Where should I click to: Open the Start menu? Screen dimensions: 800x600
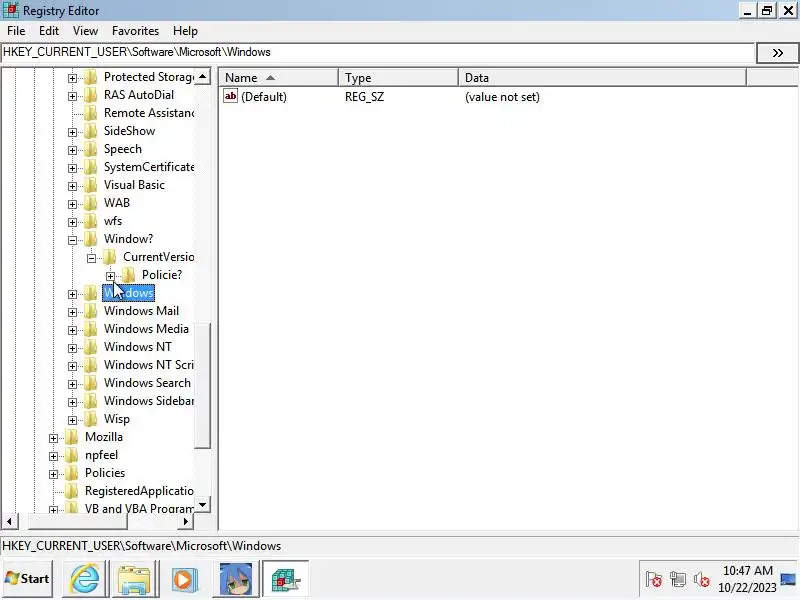27,579
